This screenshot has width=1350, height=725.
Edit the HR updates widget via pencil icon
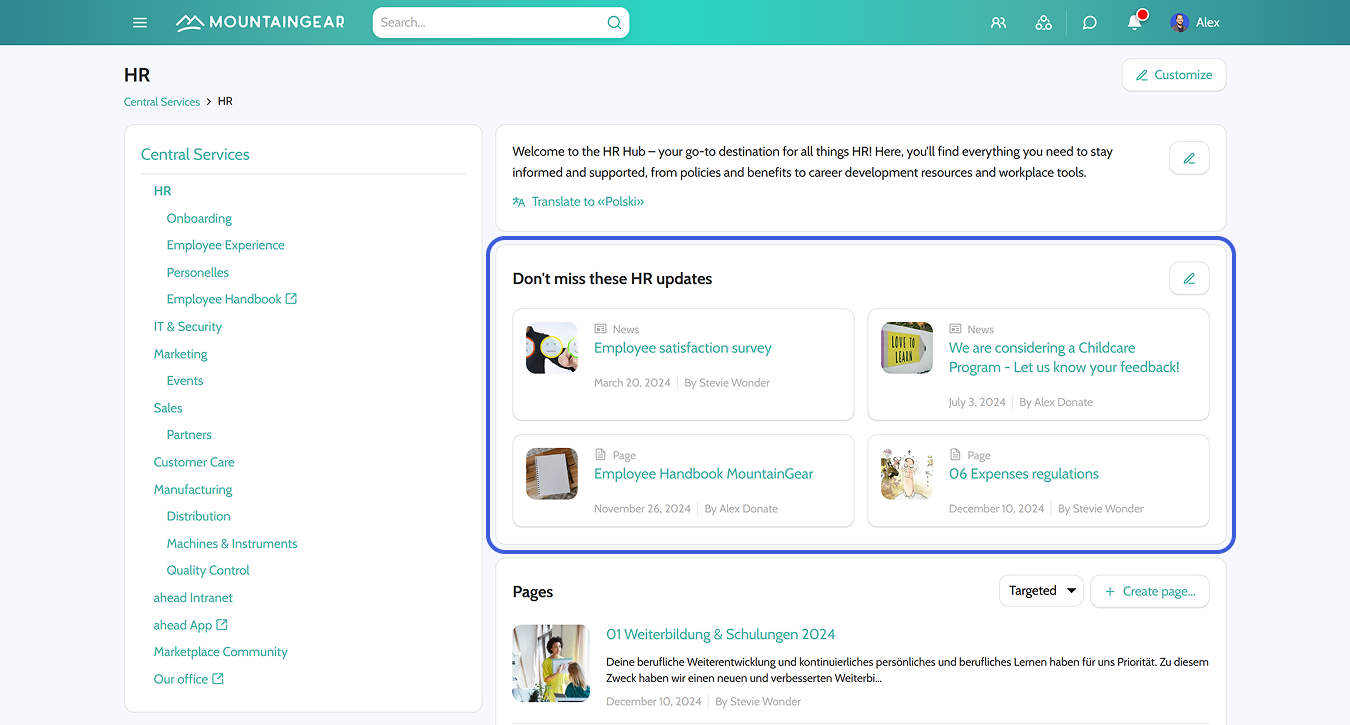[1189, 278]
